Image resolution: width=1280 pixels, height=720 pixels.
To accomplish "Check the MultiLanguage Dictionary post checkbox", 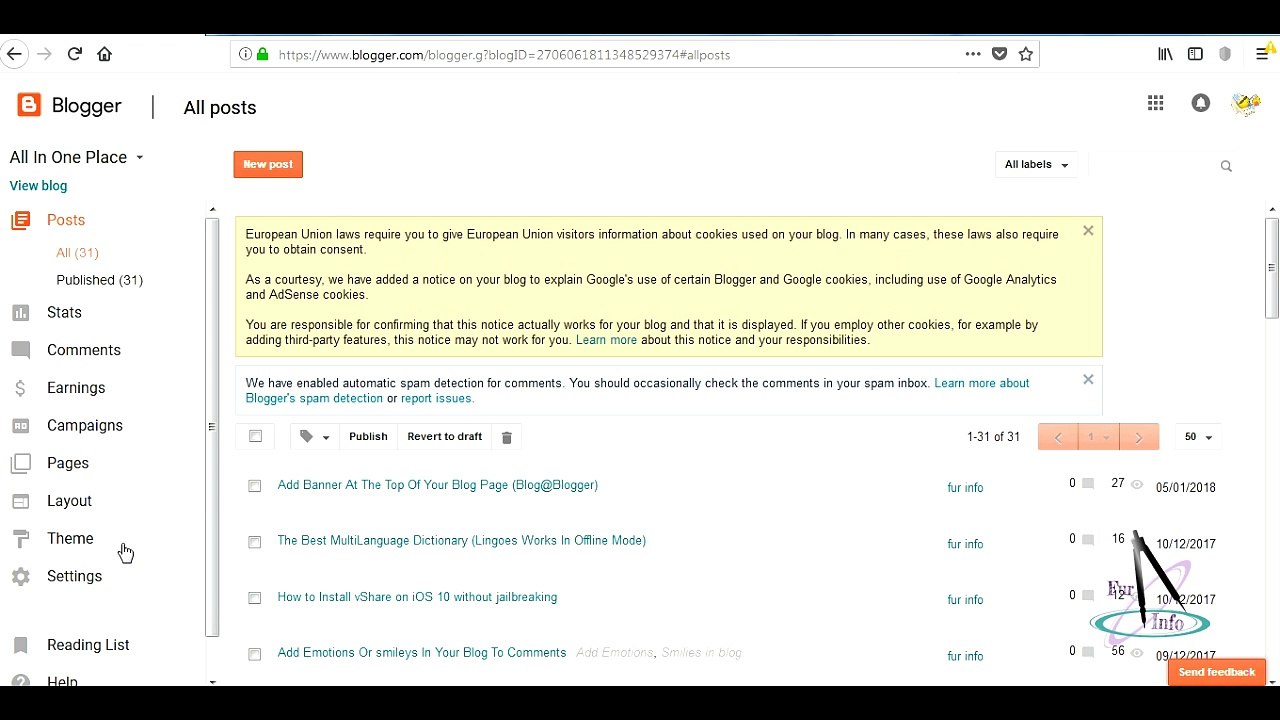I will [255, 542].
